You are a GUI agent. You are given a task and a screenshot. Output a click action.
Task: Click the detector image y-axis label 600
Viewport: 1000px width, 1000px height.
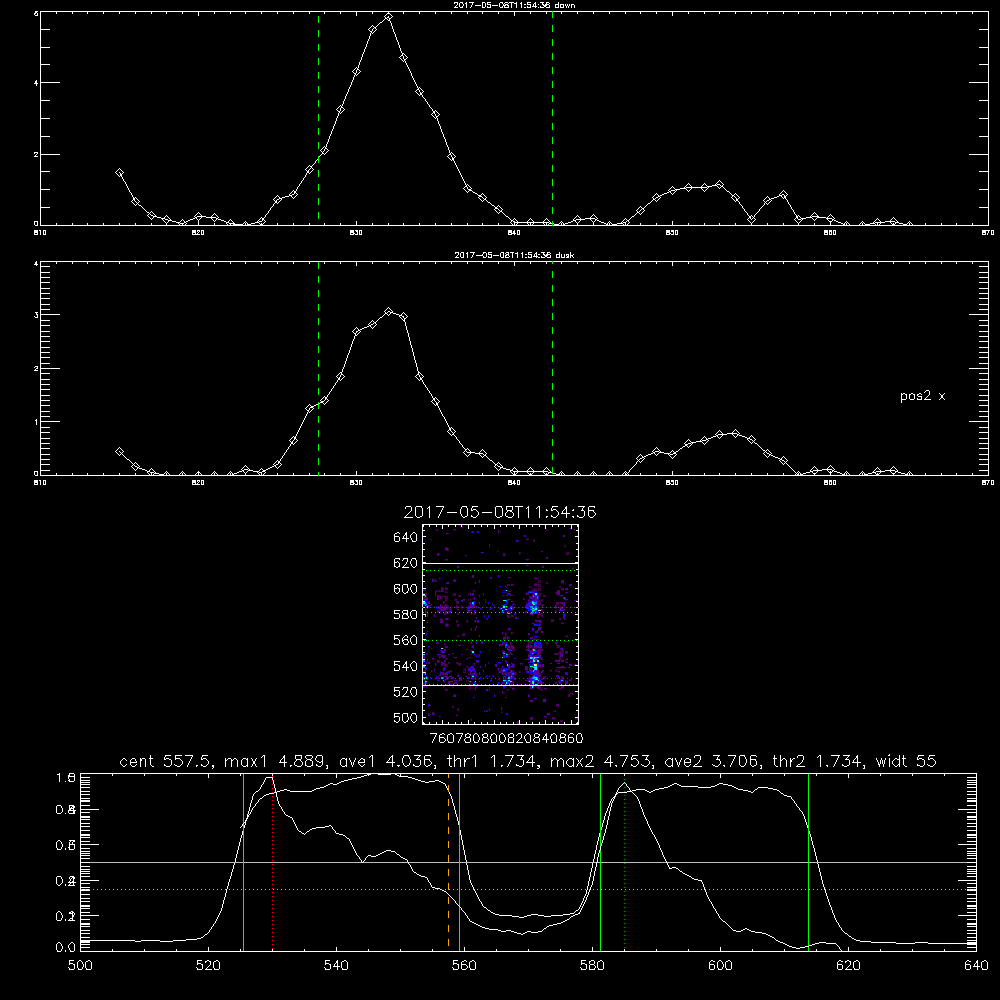pyautogui.click(x=406, y=589)
